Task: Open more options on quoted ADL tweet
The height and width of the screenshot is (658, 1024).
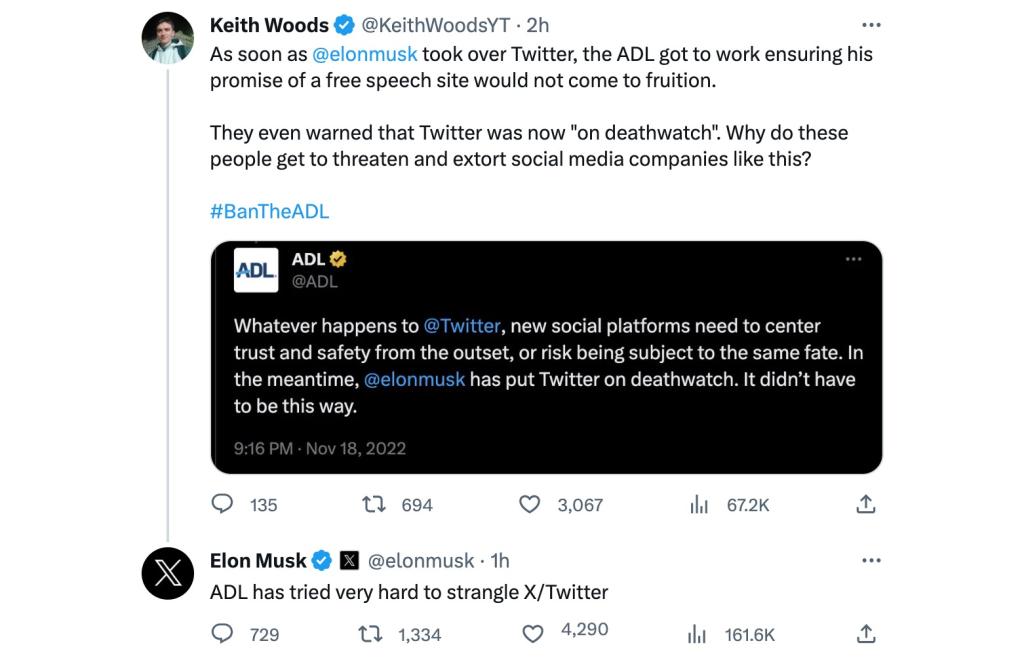Action: [x=853, y=259]
